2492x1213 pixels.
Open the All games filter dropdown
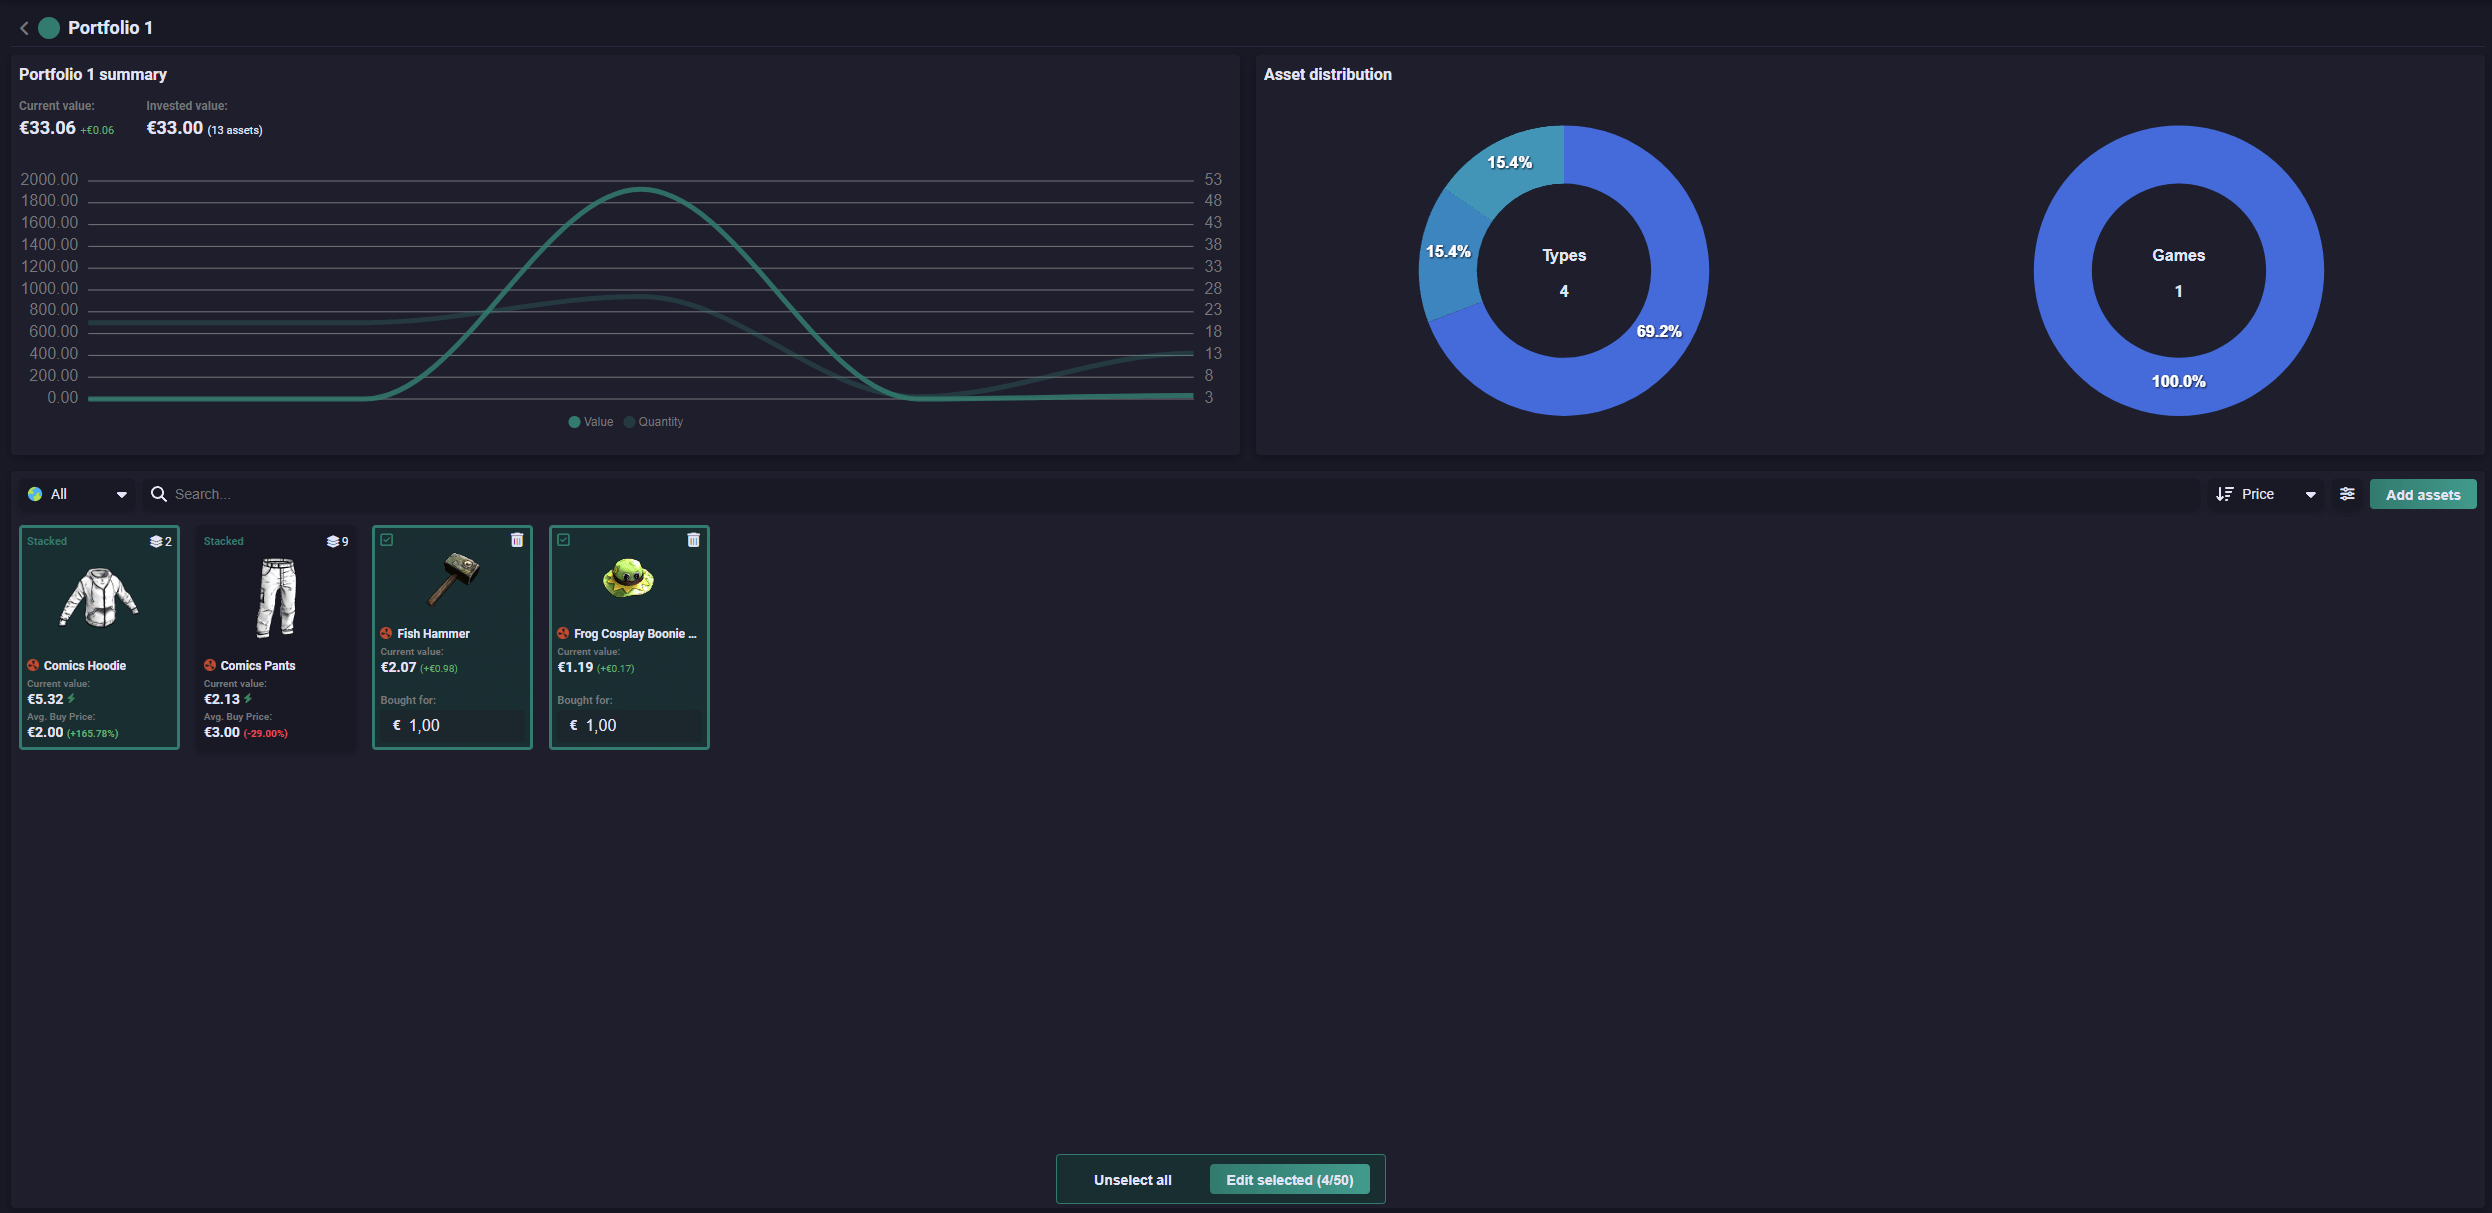click(x=78, y=494)
